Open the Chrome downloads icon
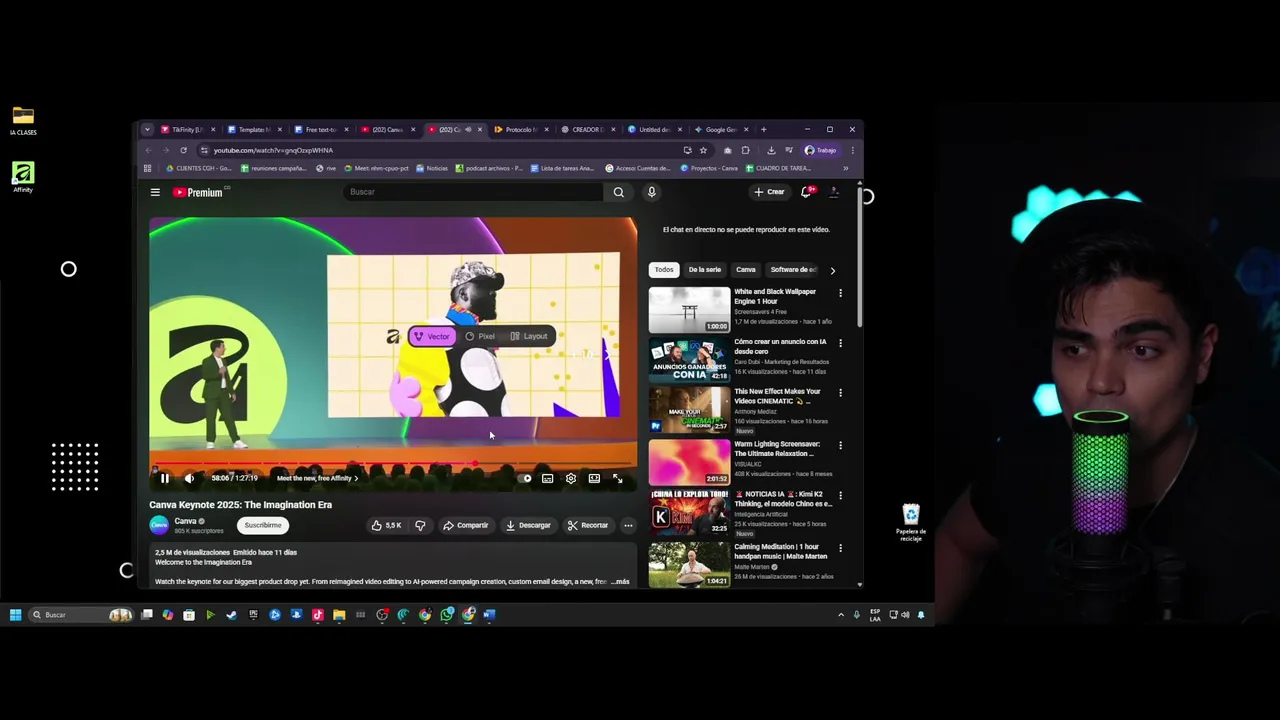Screen dimensions: 1280x720 pyautogui.click(x=771, y=150)
